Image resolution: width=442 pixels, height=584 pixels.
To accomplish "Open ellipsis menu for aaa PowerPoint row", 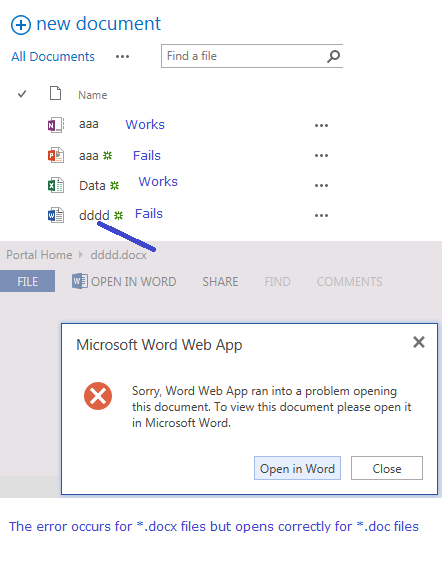I will (321, 155).
